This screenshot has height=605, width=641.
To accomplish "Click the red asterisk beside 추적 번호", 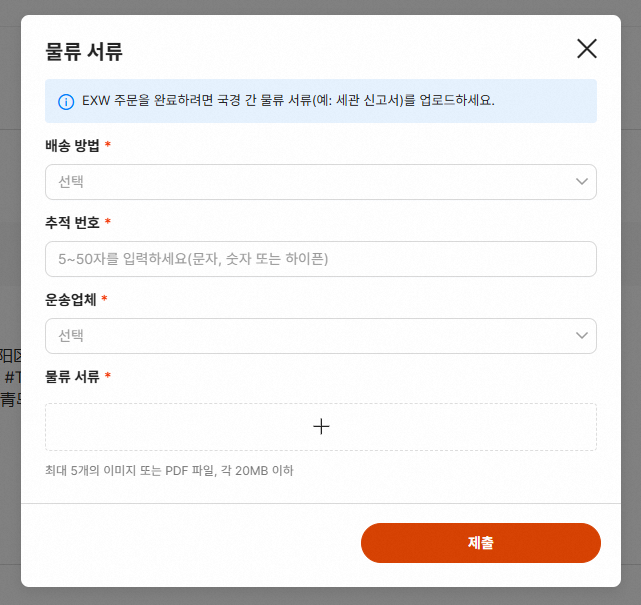I will tap(108, 222).
